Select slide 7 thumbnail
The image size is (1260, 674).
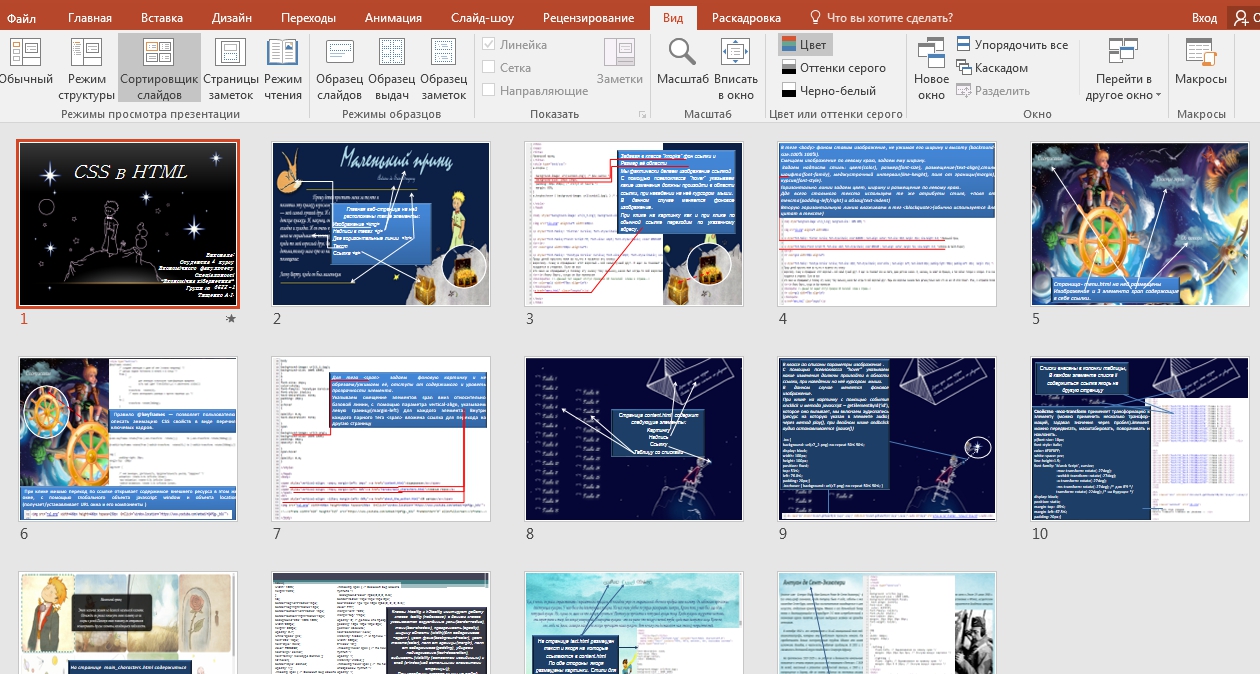(x=381, y=439)
